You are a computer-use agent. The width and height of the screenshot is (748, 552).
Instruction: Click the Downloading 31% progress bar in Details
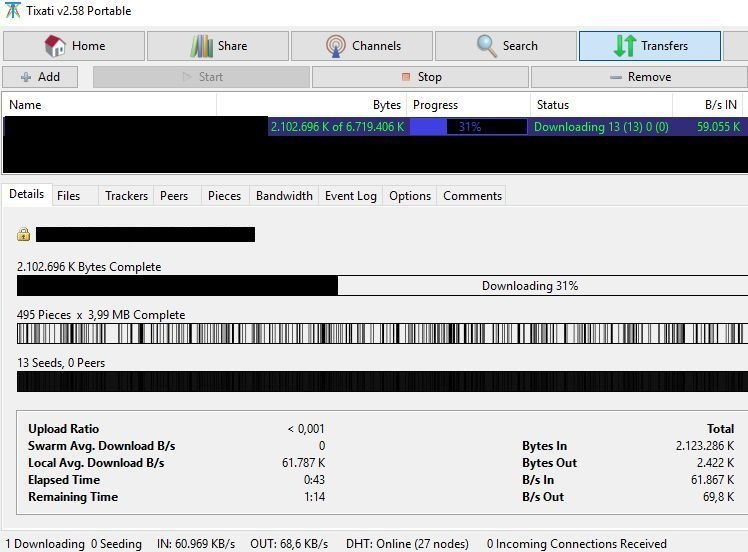[x=382, y=286]
